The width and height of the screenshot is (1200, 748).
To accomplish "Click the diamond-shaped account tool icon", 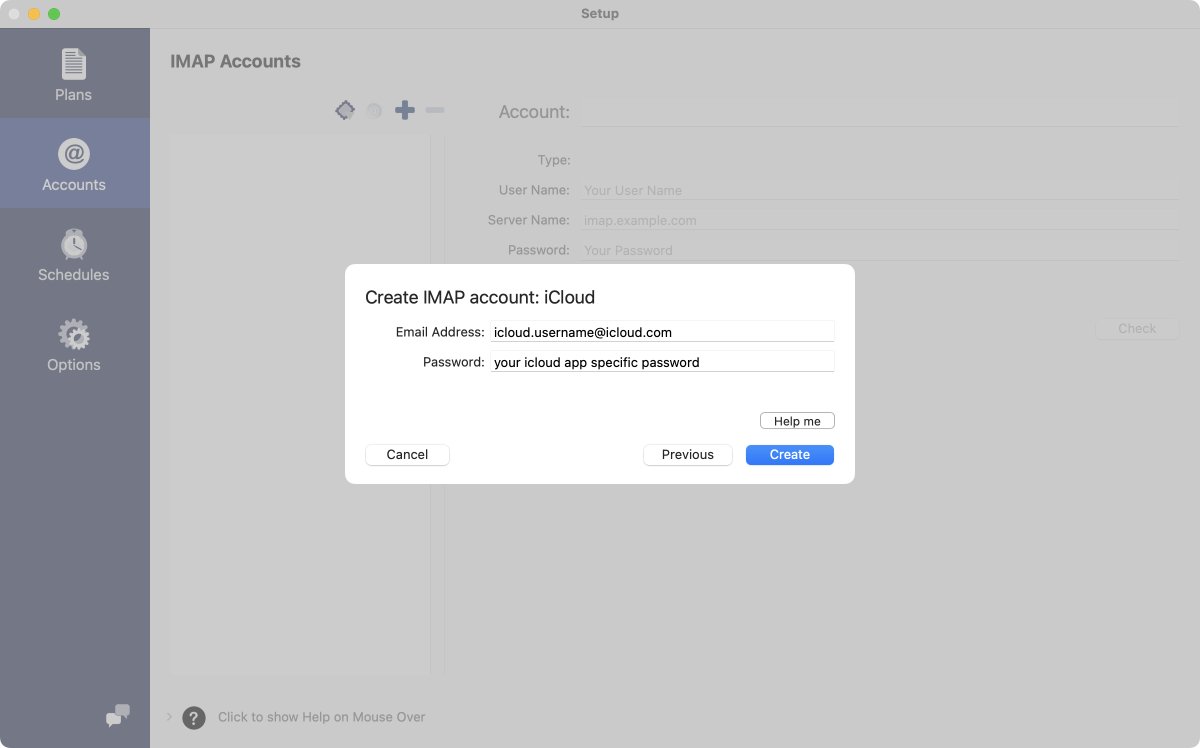I will click(345, 110).
